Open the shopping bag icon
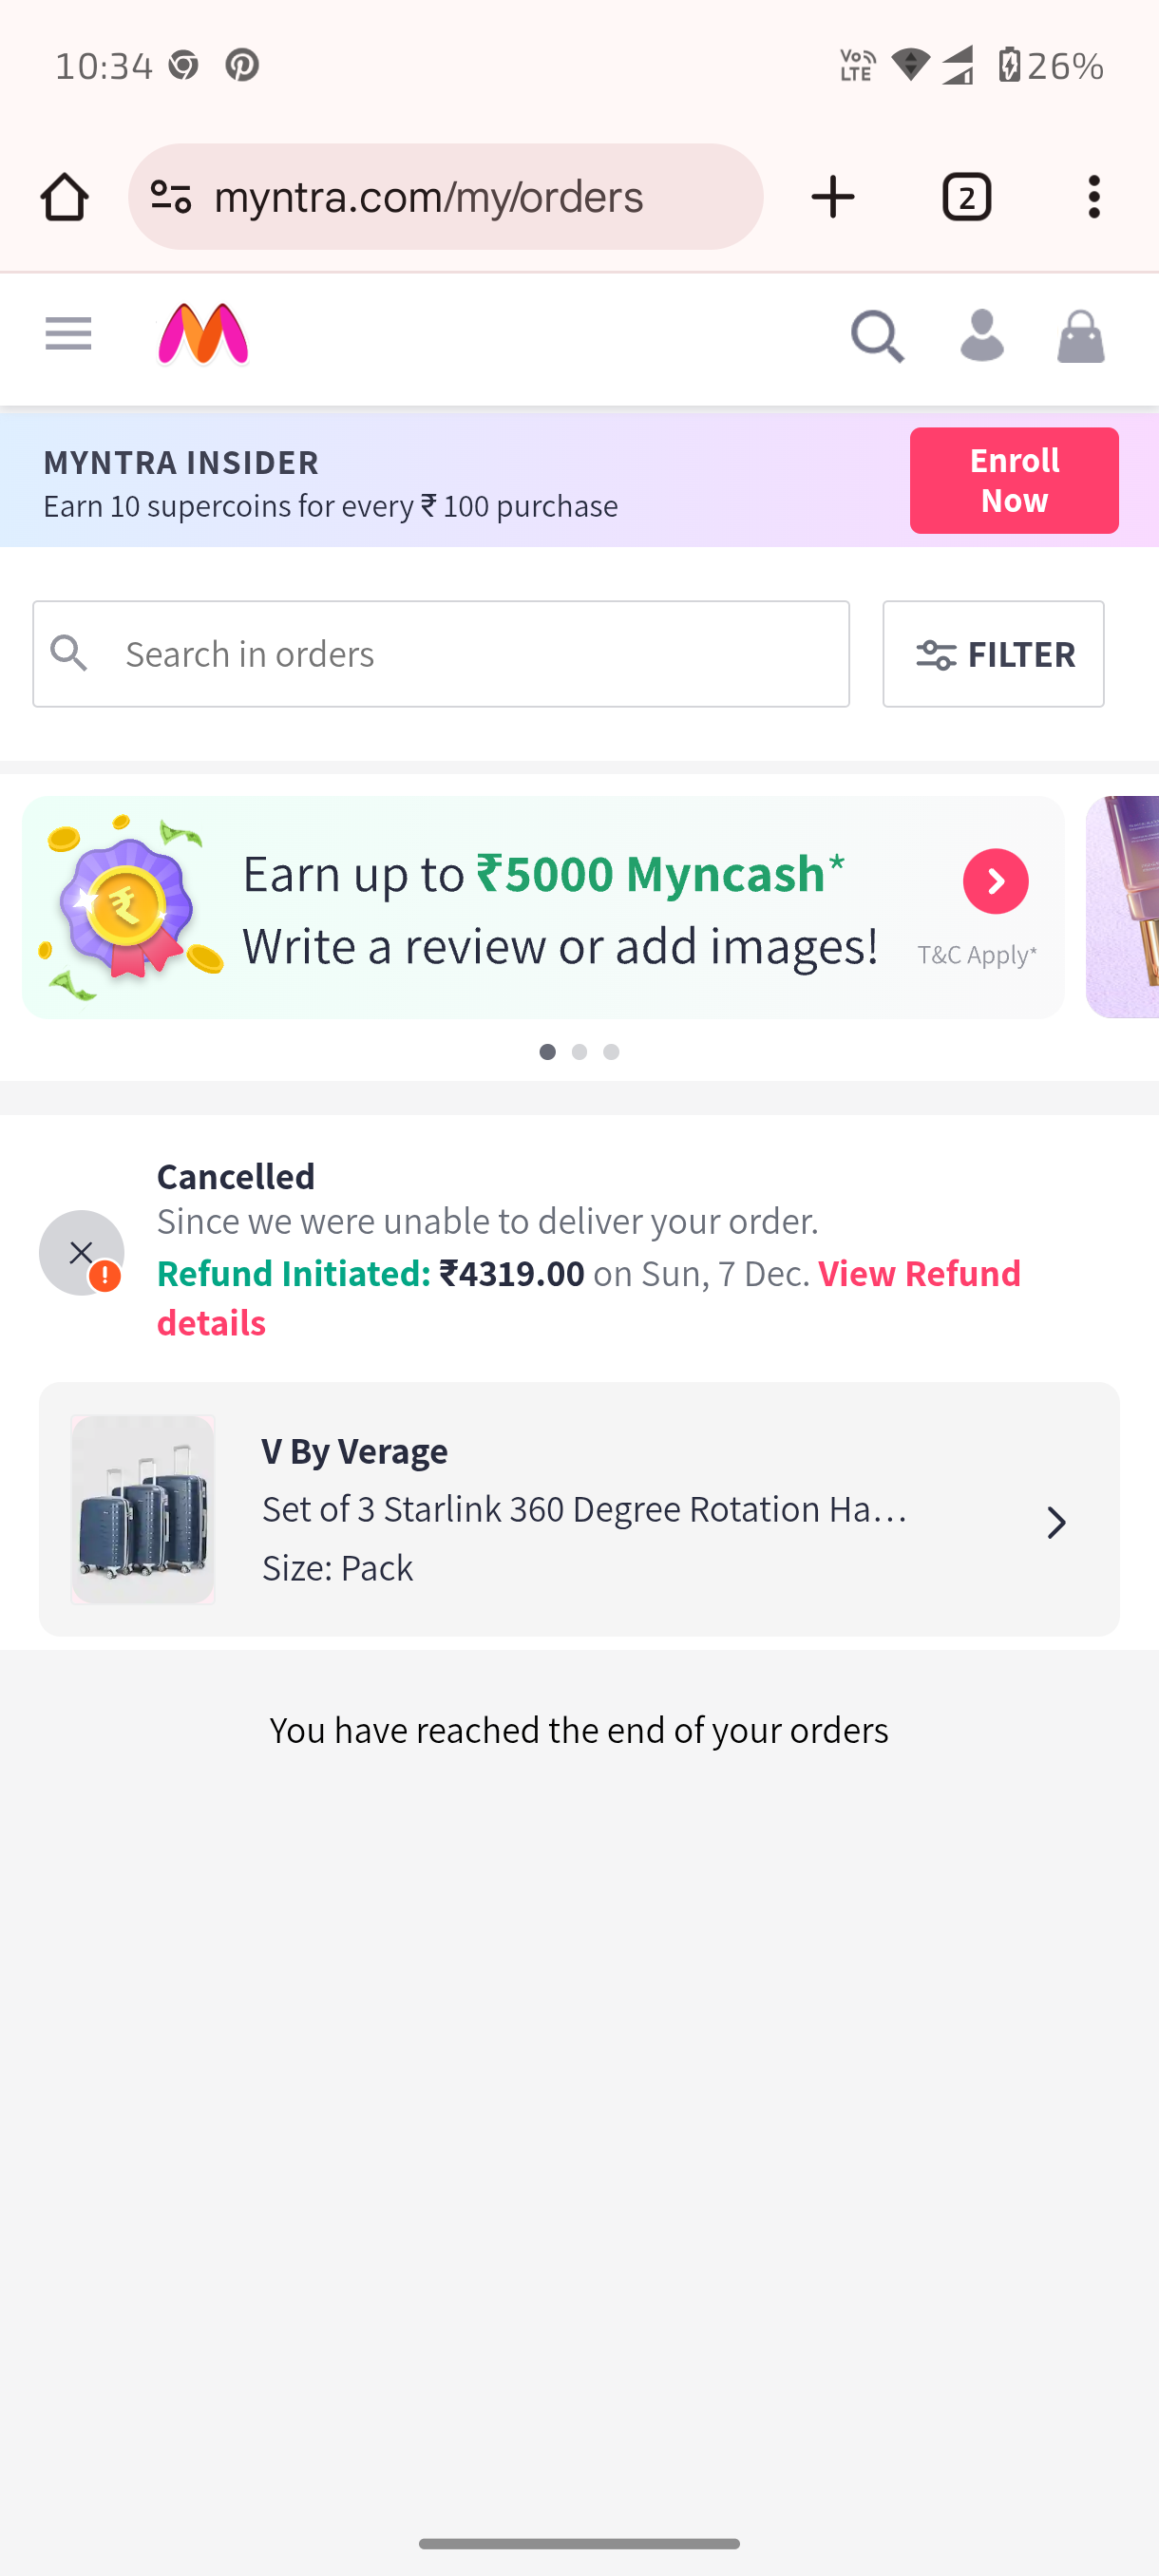 tap(1080, 337)
